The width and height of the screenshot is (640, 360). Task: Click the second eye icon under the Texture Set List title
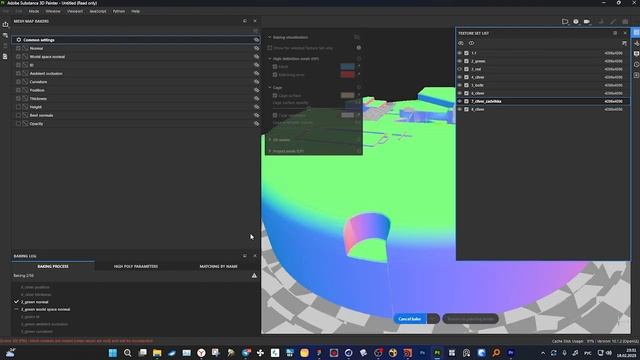(x=471, y=43)
